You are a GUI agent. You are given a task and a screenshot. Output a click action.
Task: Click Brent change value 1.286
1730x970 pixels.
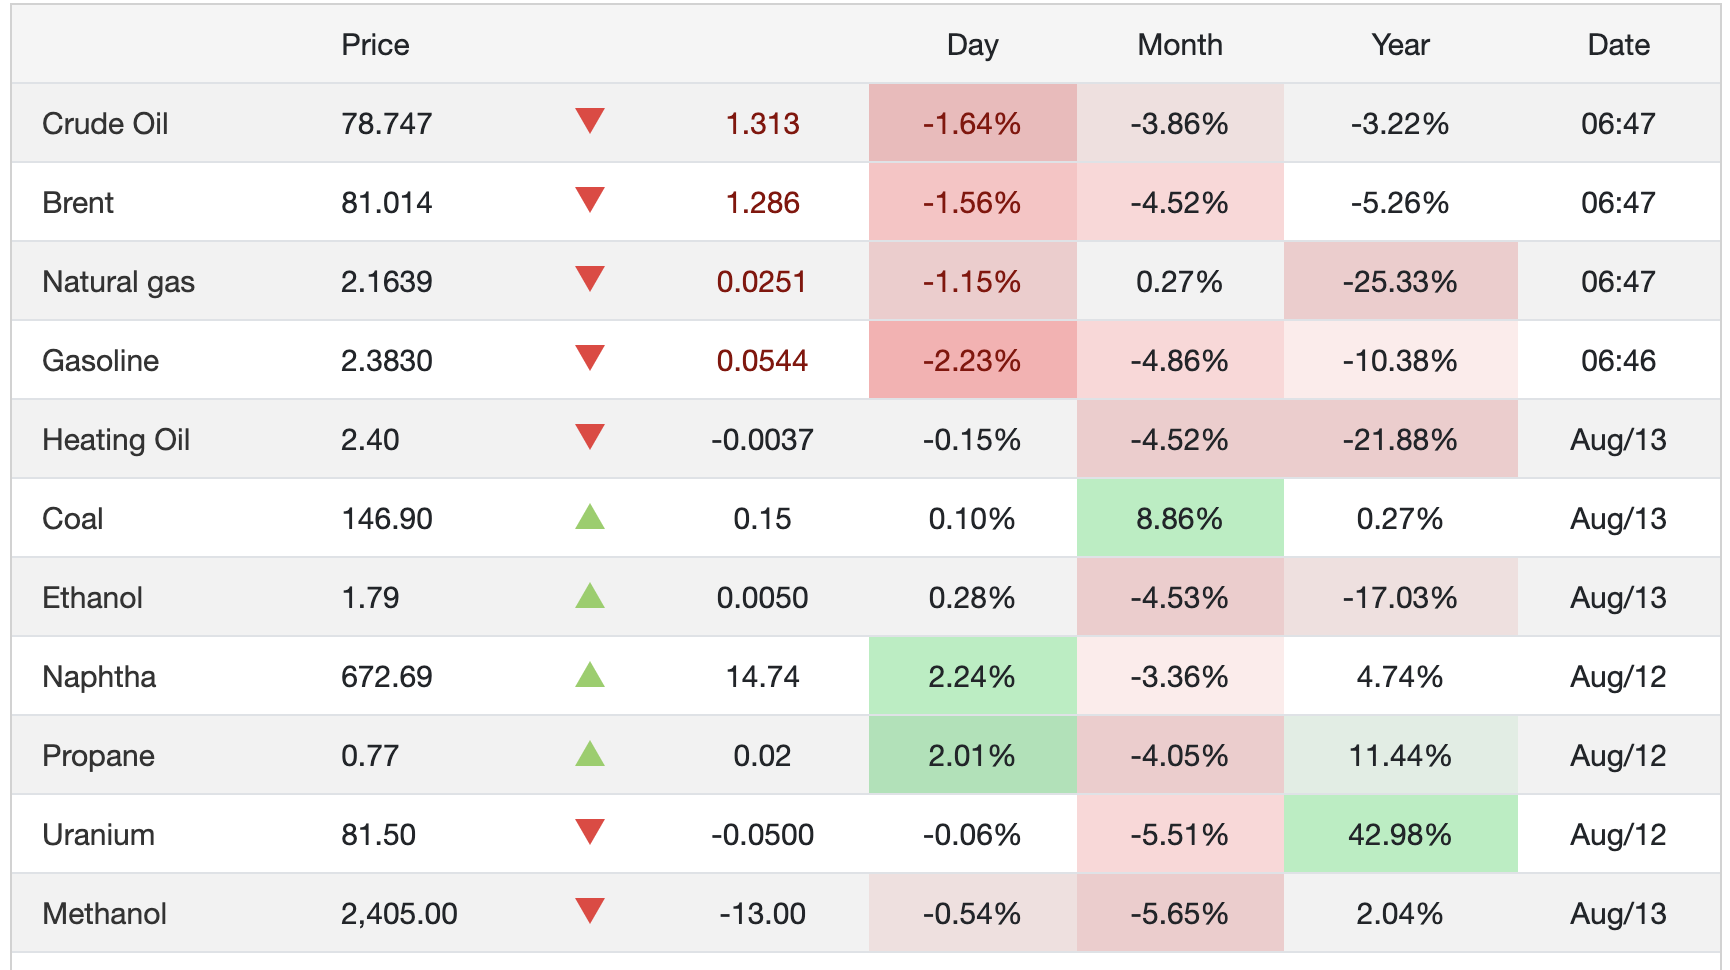tap(762, 203)
